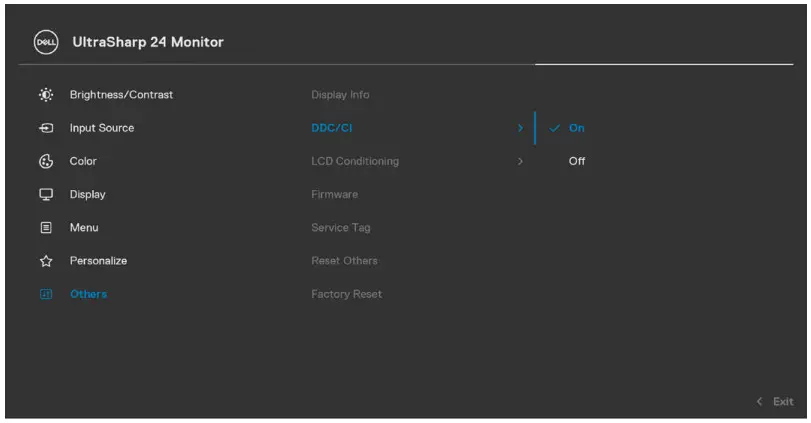
Task: Click the UltraSharp 24 Monitor title
Action: tap(148, 42)
